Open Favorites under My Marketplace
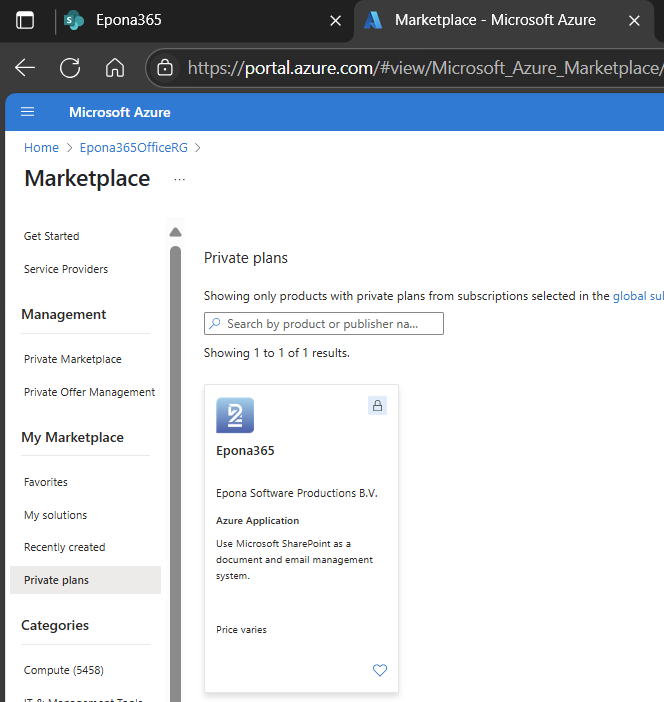 pyautogui.click(x=46, y=482)
